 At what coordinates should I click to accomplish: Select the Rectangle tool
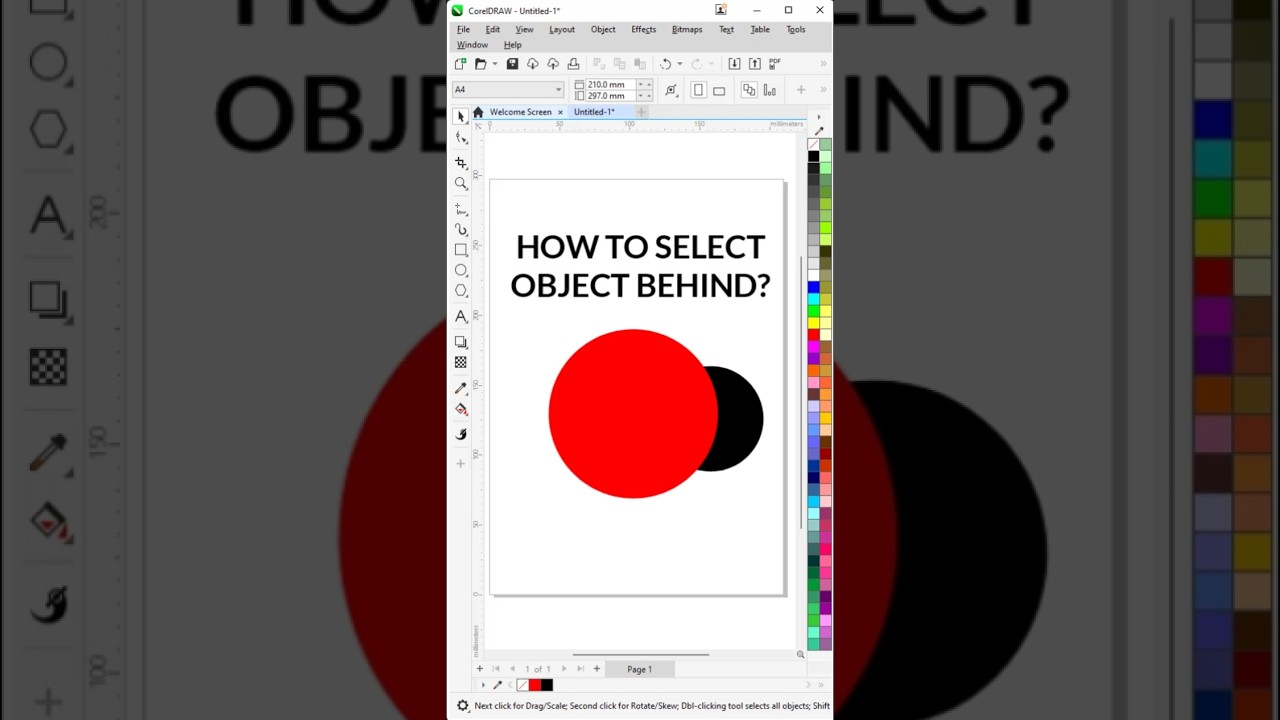click(x=461, y=250)
